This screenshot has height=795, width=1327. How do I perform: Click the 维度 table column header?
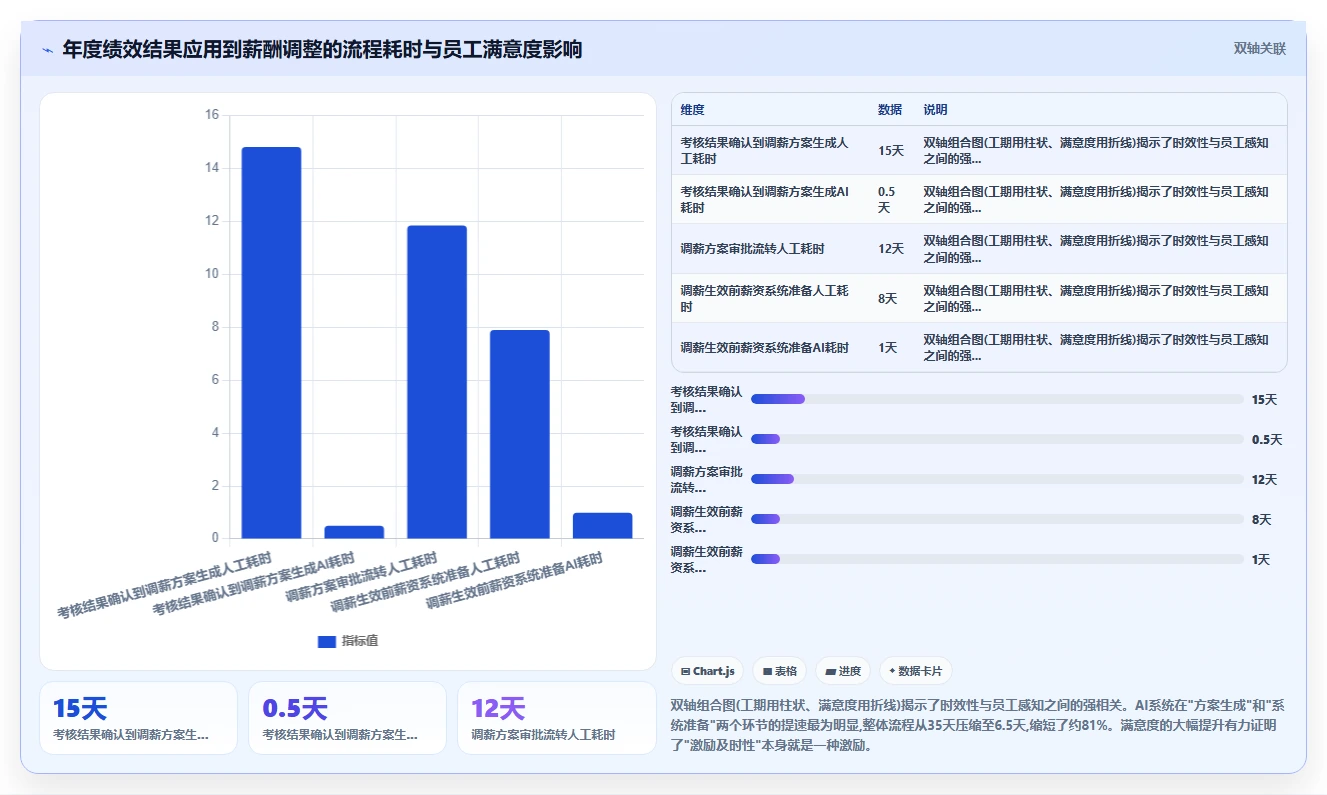click(692, 110)
